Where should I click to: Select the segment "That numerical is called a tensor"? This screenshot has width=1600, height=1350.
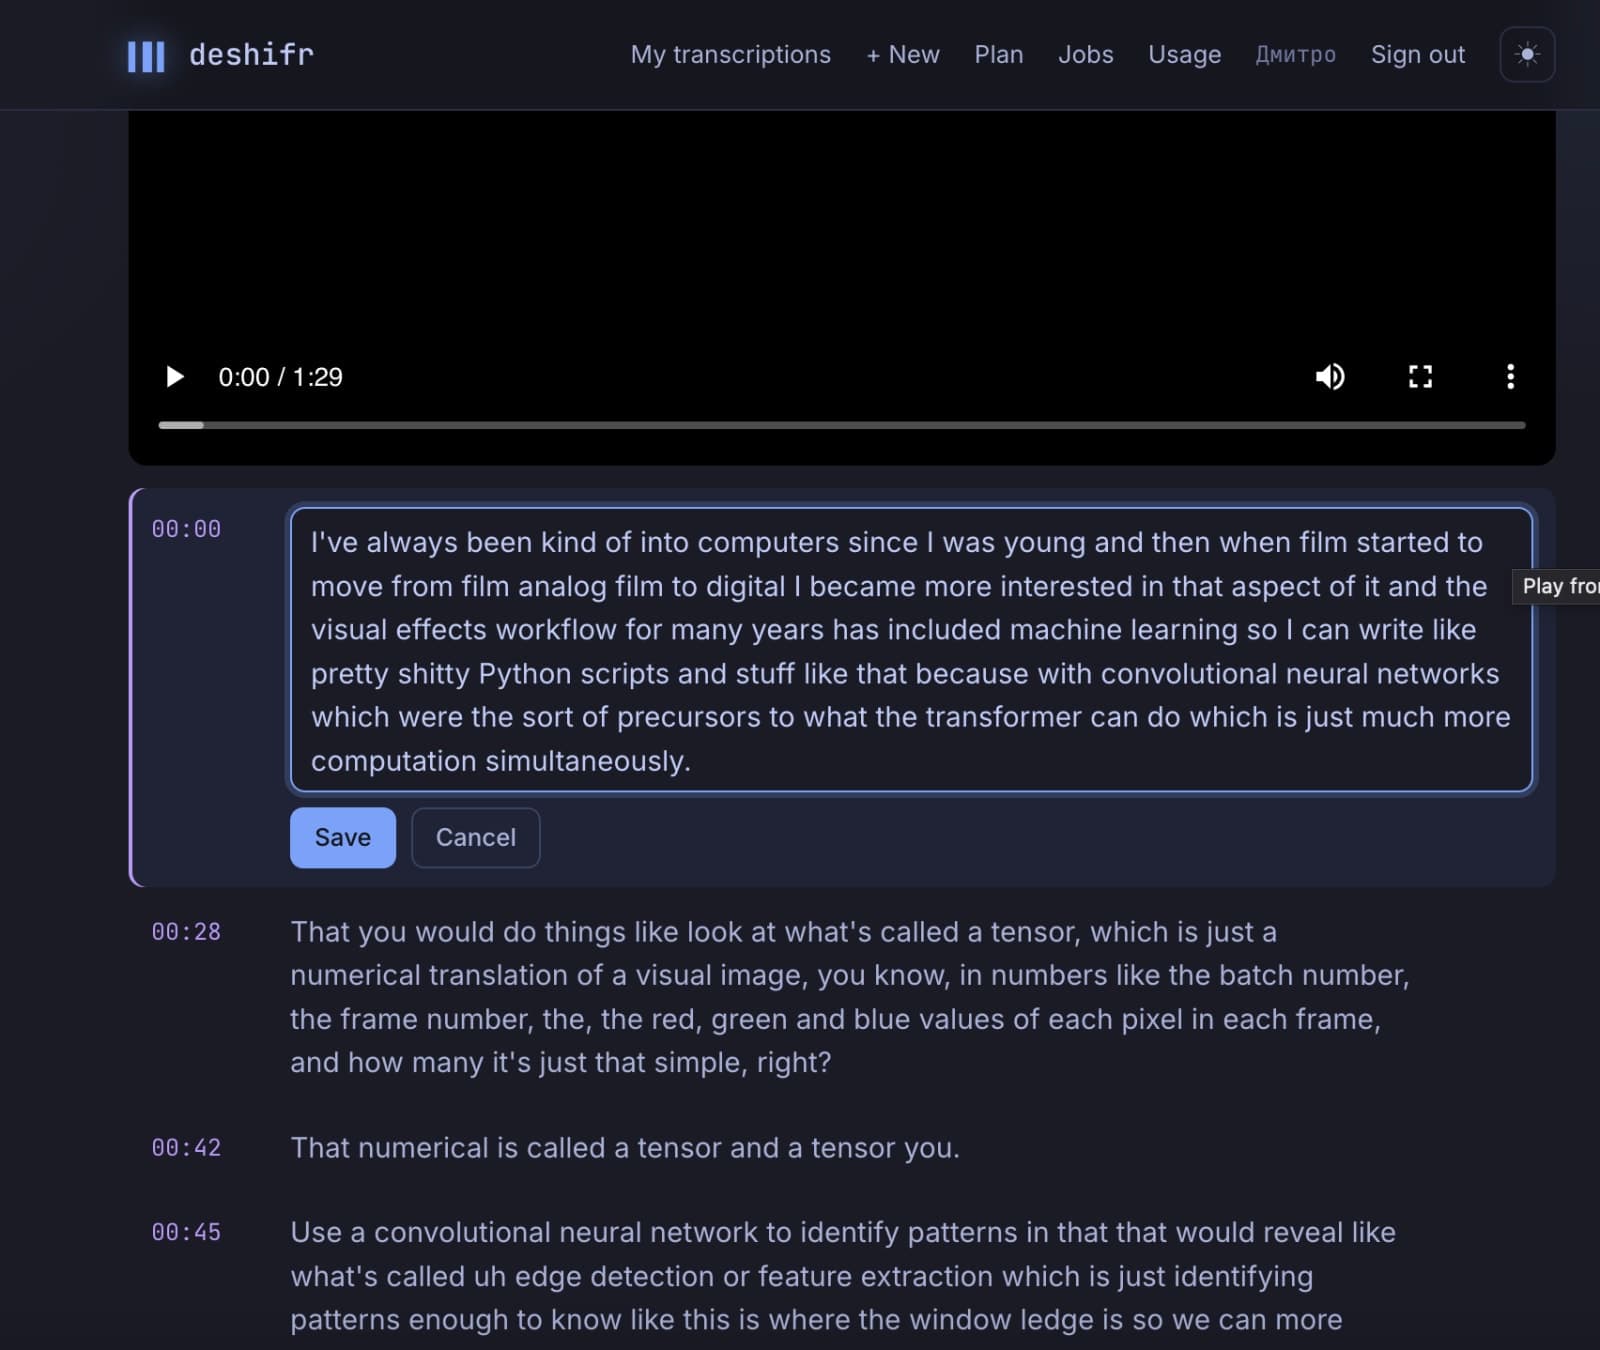point(625,1148)
